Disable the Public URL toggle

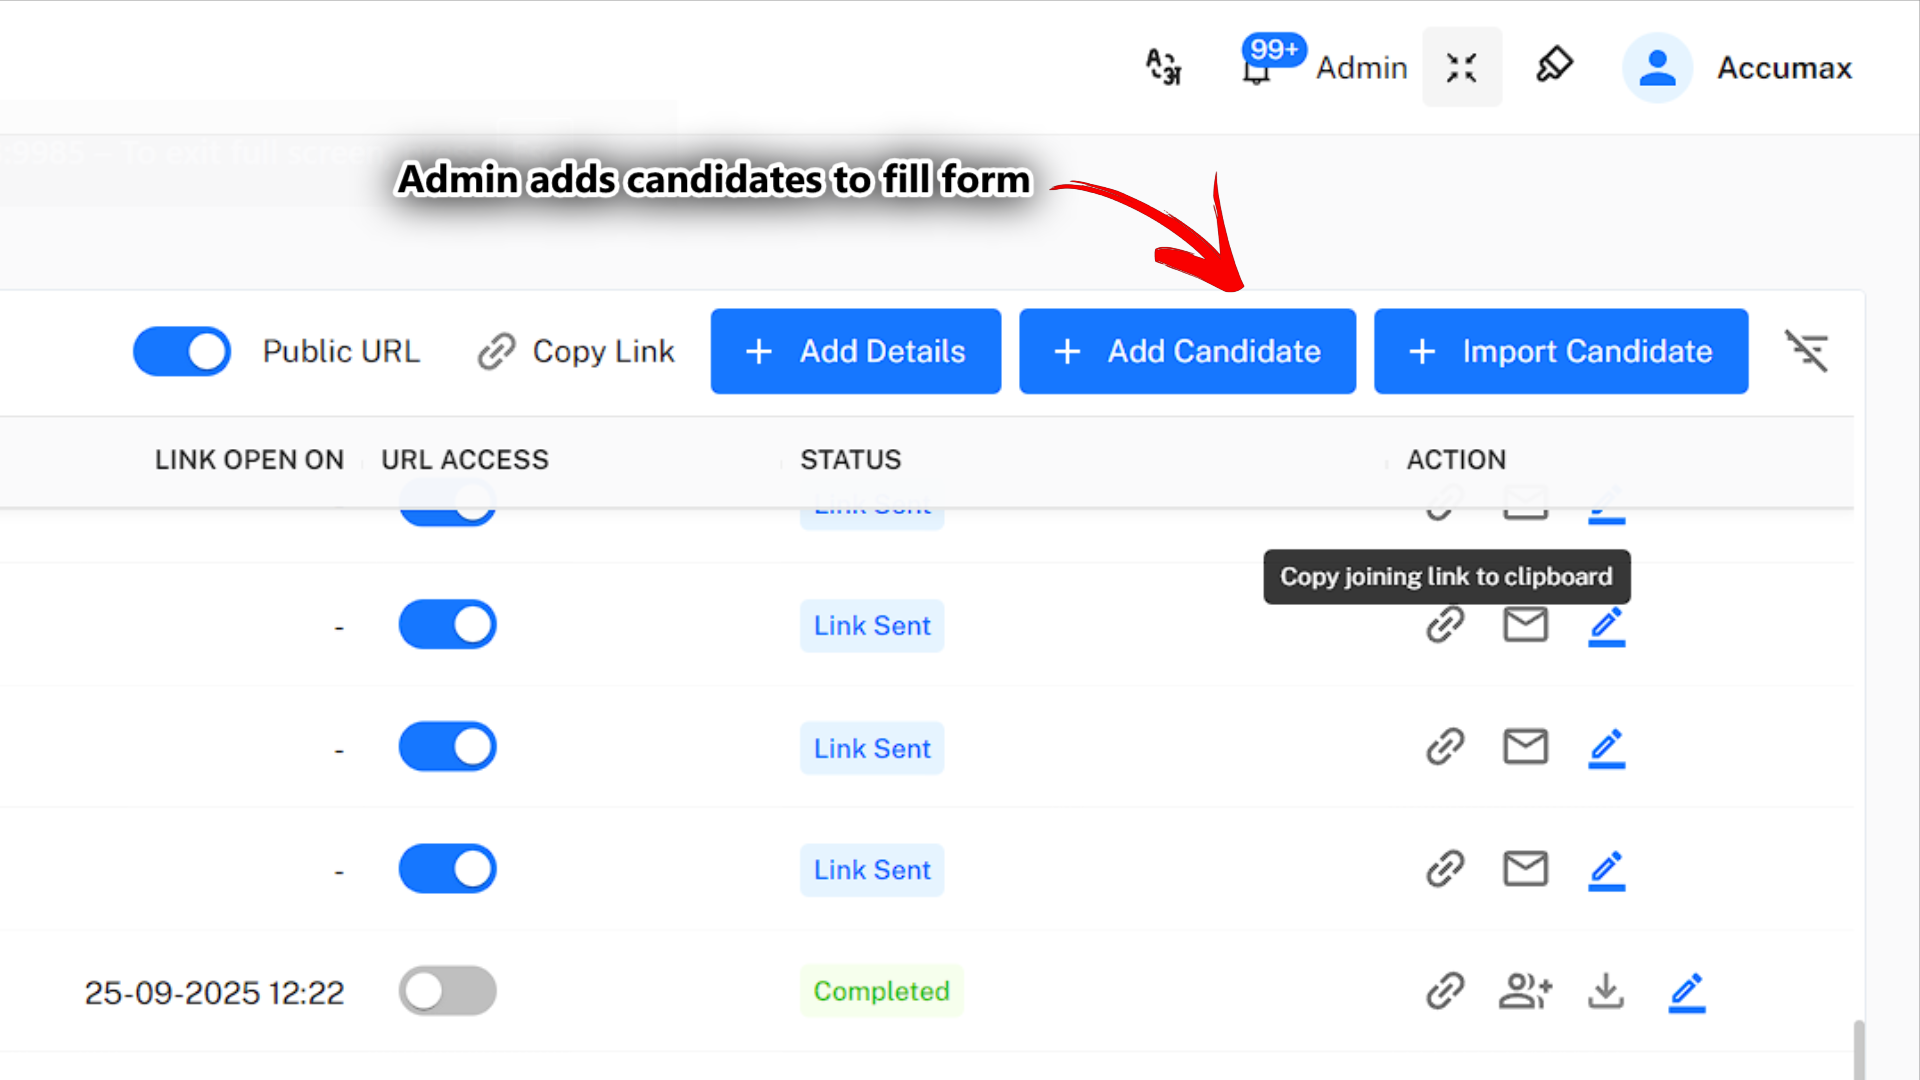pos(182,351)
